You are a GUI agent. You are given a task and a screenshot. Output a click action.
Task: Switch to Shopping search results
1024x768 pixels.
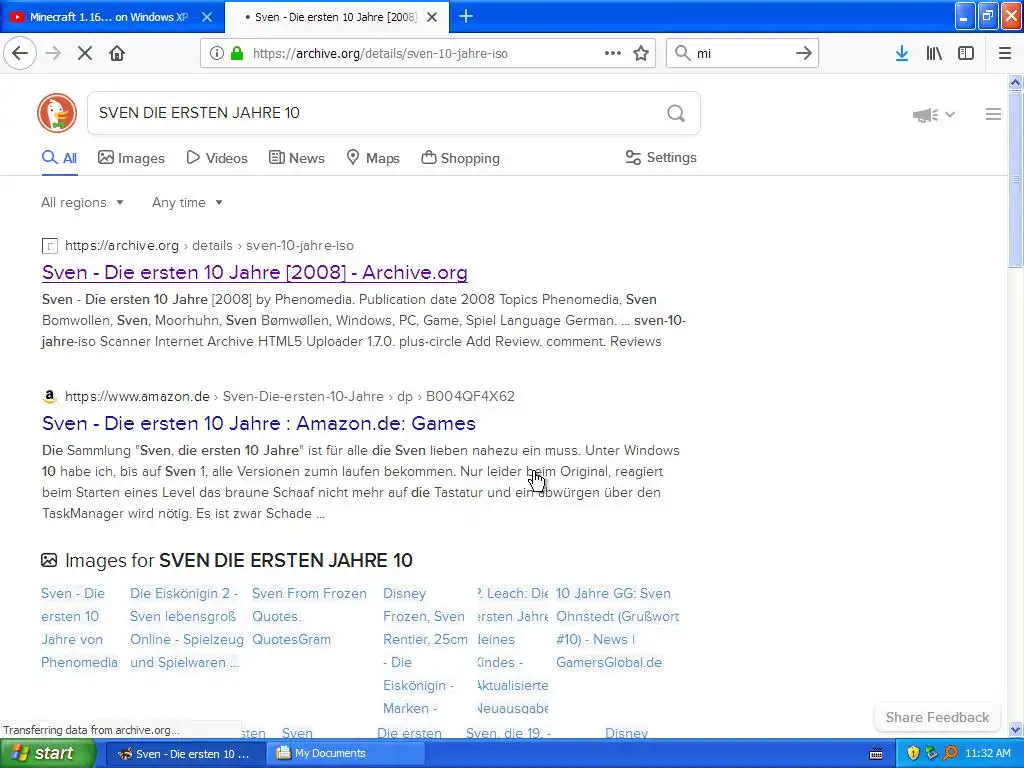(x=460, y=158)
